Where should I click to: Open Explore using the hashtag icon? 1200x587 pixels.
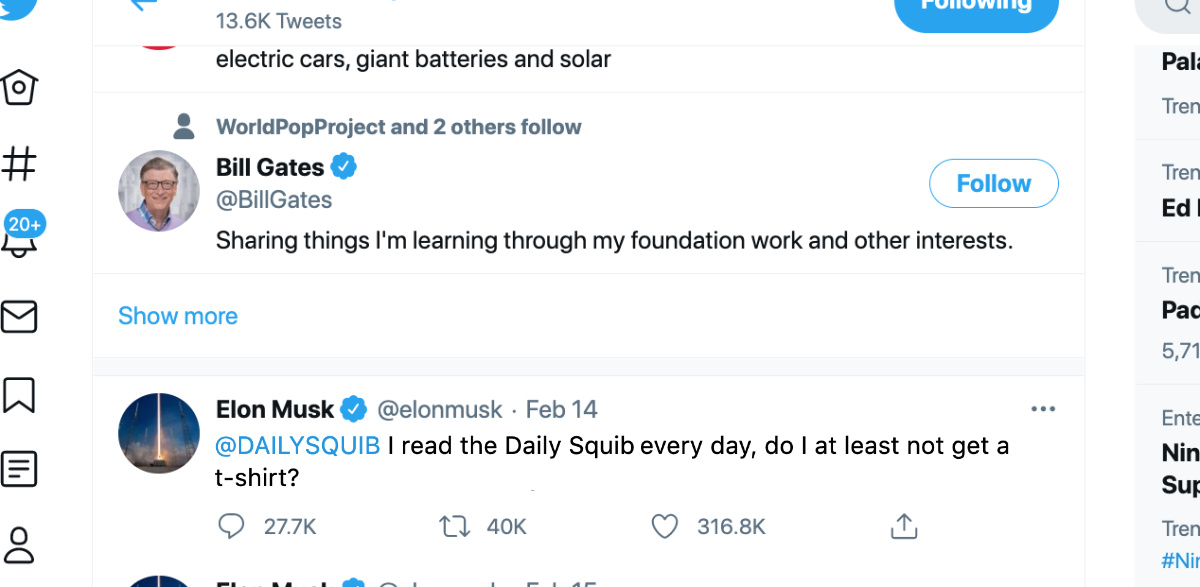click(x=20, y=163)
